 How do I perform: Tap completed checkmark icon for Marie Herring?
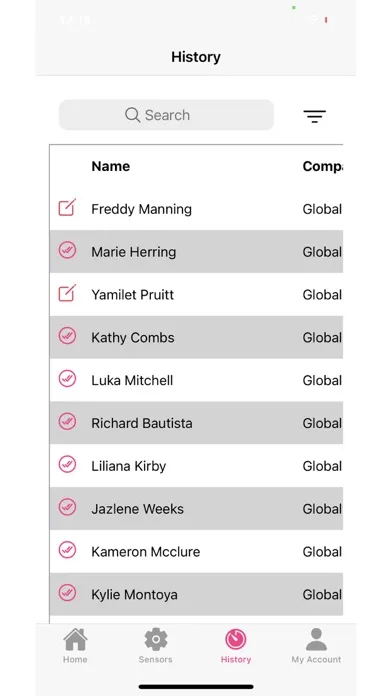[67, 250]
